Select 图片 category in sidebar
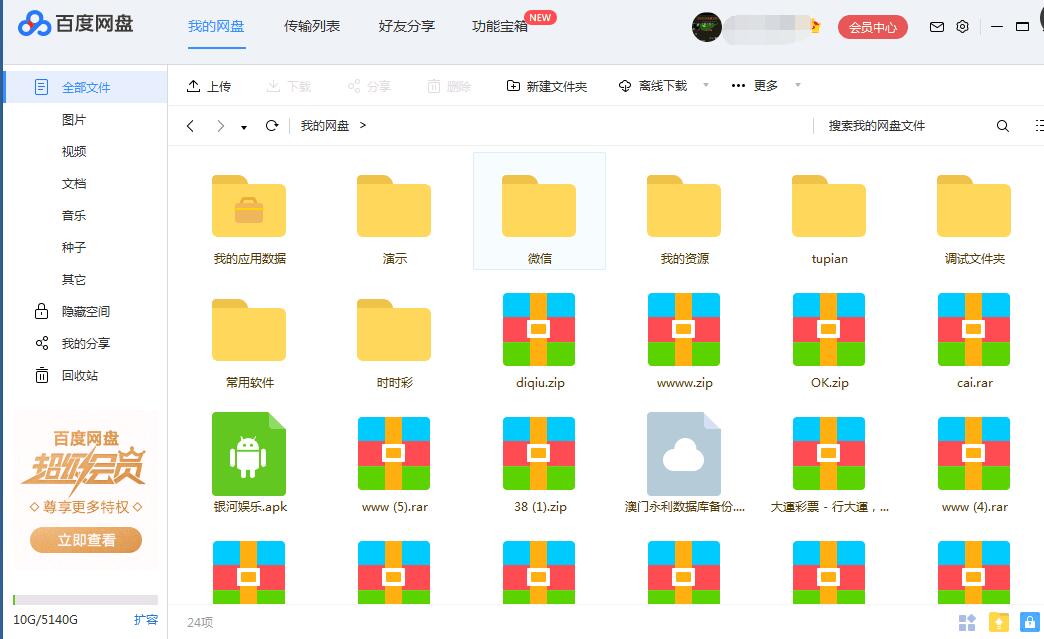This screenshot has width=1044, height=639. point(74,120)
